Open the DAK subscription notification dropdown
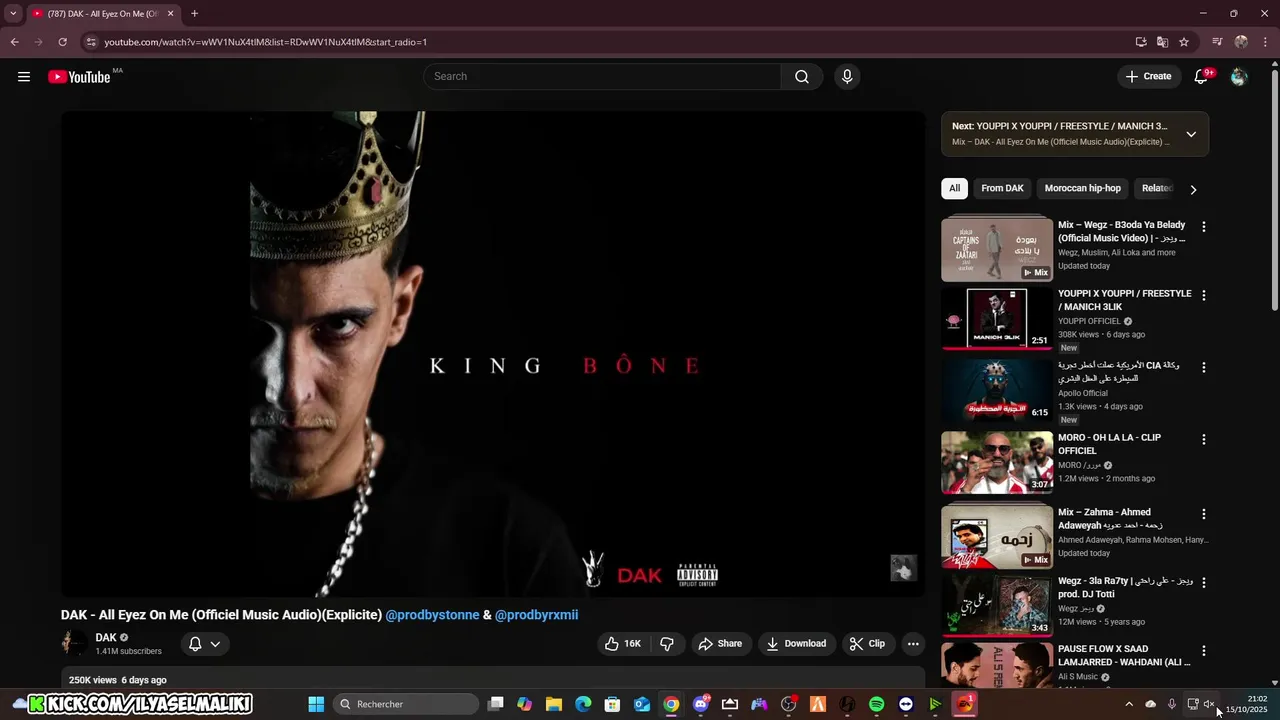Image resolution: width=1280 pixels, height=720 pixels. coord(204,644)
